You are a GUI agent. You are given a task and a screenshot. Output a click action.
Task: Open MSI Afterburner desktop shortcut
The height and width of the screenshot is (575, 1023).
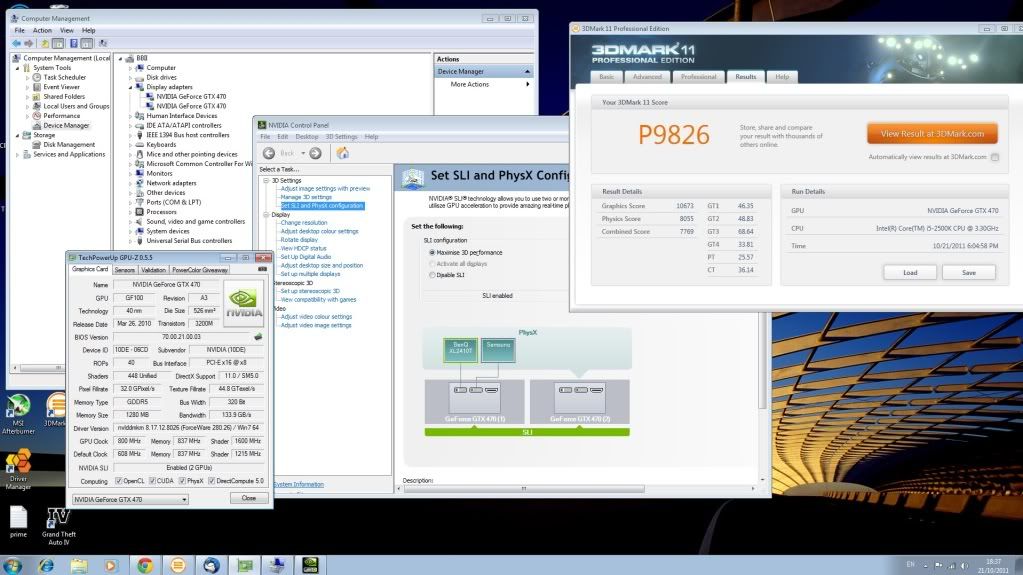(18, 414)
